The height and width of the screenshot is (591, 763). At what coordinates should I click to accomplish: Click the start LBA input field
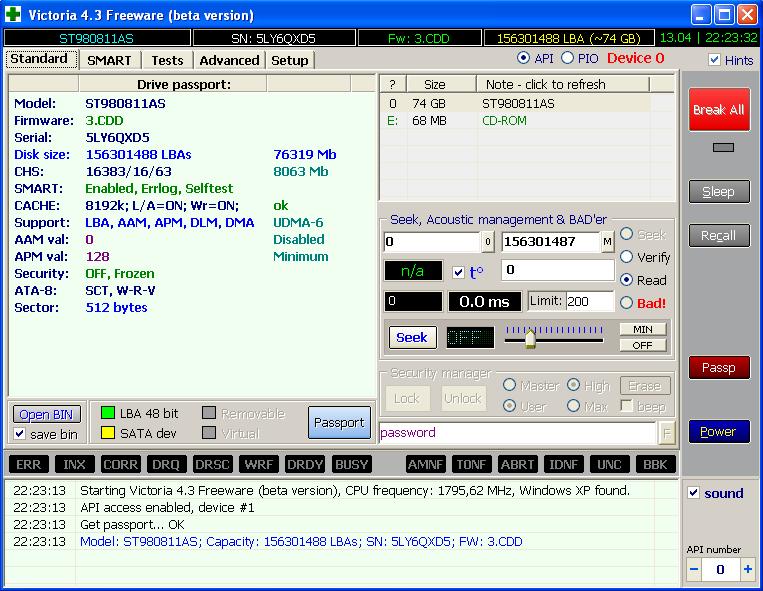(x=432, y=242)
